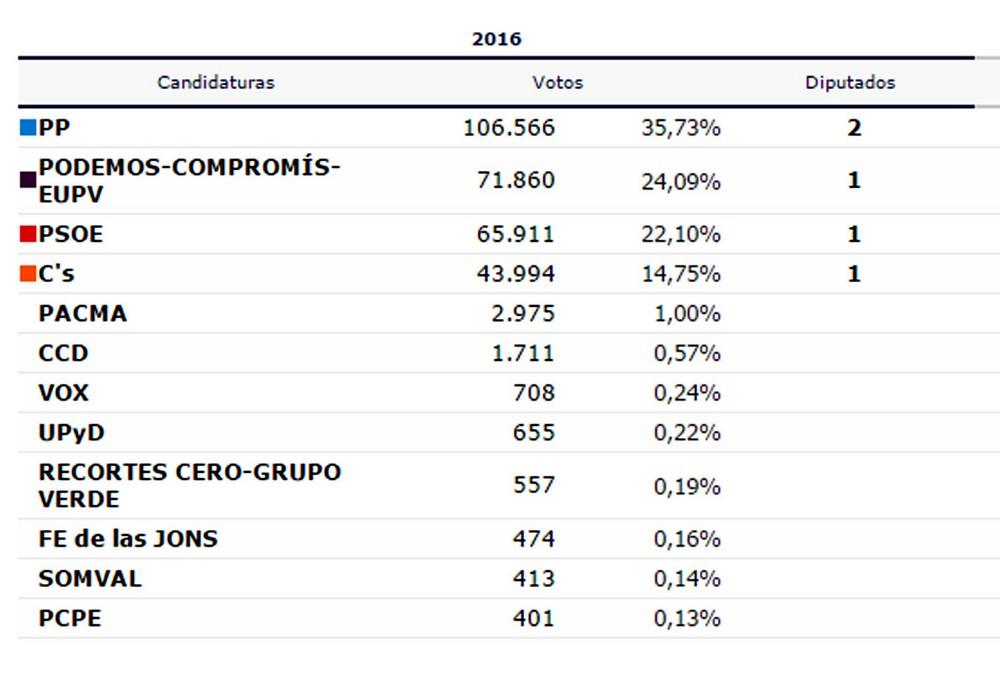The image size is (1000, 675).
Task: Click the PSOE party name
Action: (70, 235)
